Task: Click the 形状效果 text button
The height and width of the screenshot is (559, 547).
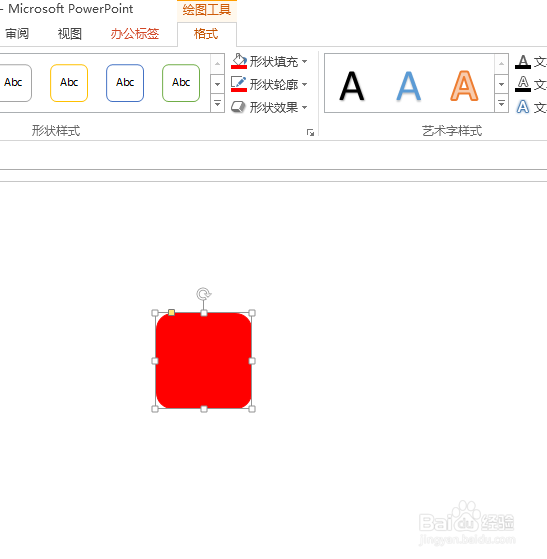Action: click(274, 107)
